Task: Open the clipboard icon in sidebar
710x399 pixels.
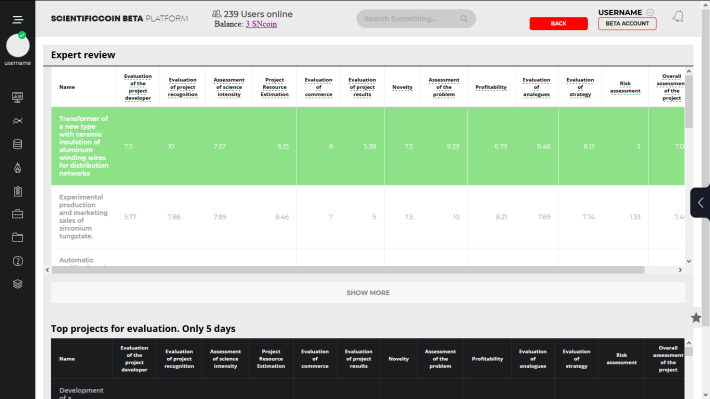Action: click(18, 192)
